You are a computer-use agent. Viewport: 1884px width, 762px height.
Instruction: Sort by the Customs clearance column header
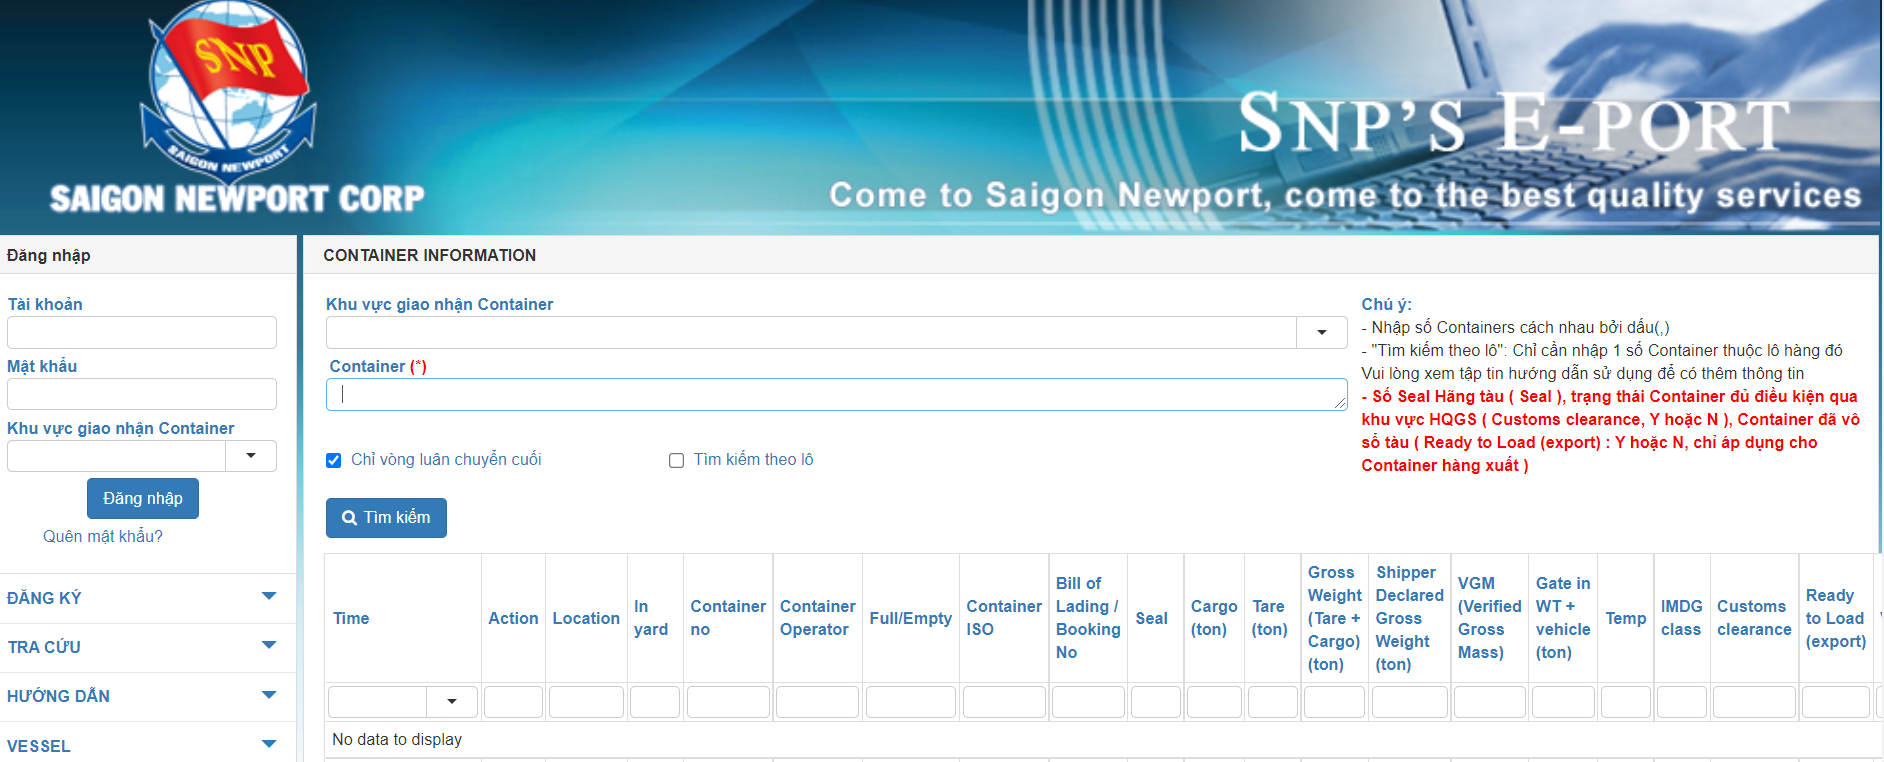[x=1754, y=618]
